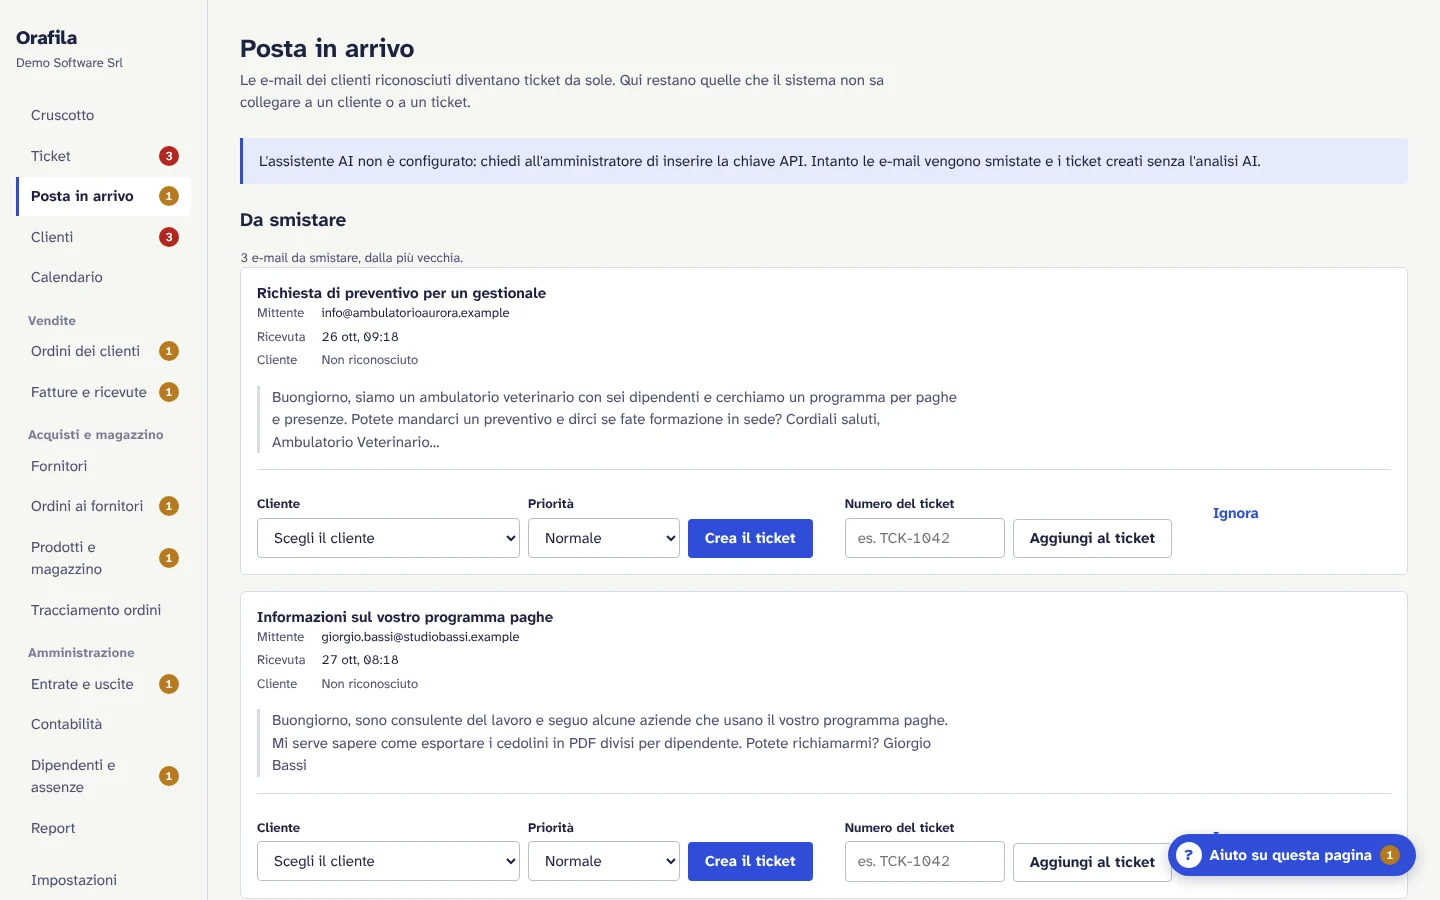Click the '3 e-mail da smistare' count text
Screen dimensions: 1440x900
pyautogui.click(x=352, y=258)
